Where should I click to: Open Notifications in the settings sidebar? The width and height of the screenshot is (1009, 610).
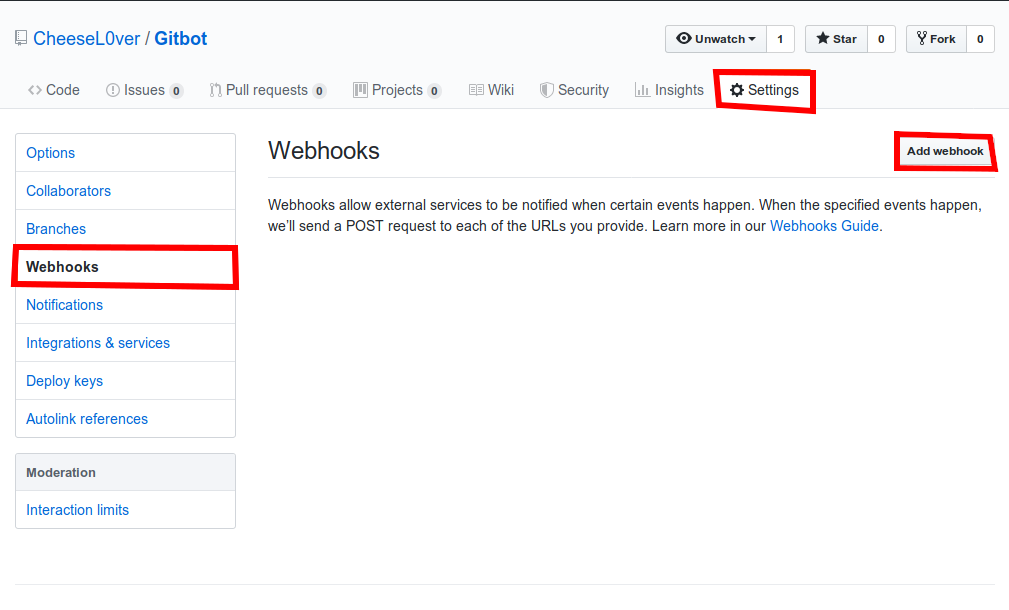point(125,305)
